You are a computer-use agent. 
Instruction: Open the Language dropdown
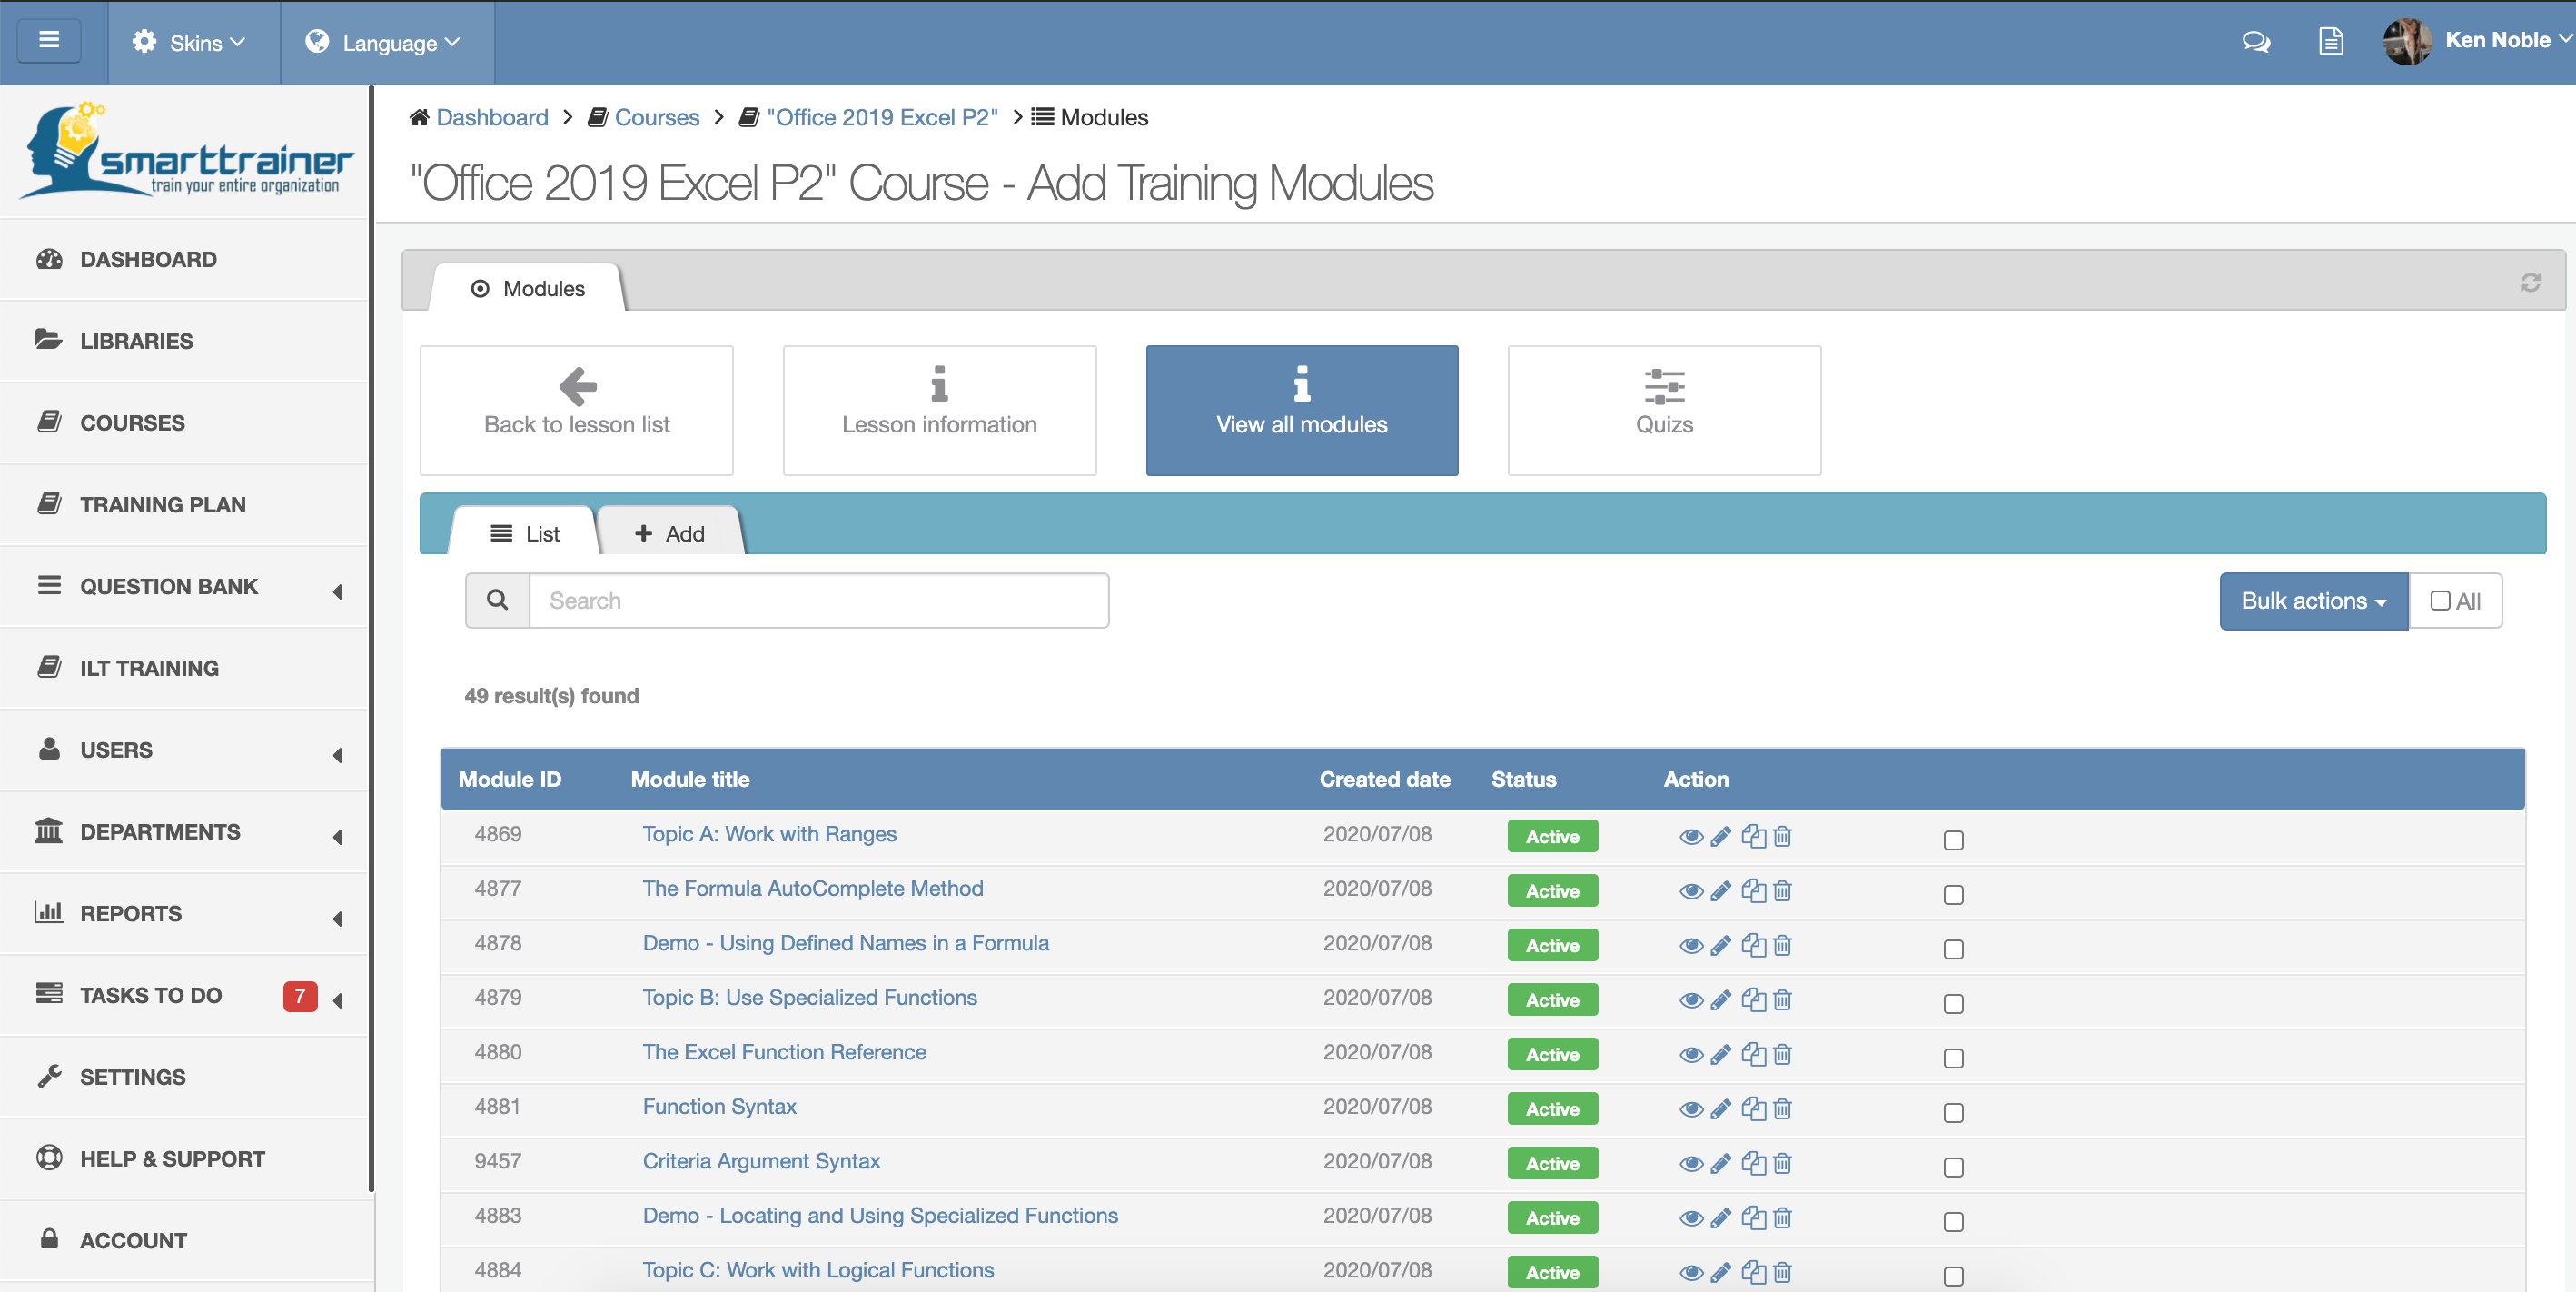tap(386, 43)
